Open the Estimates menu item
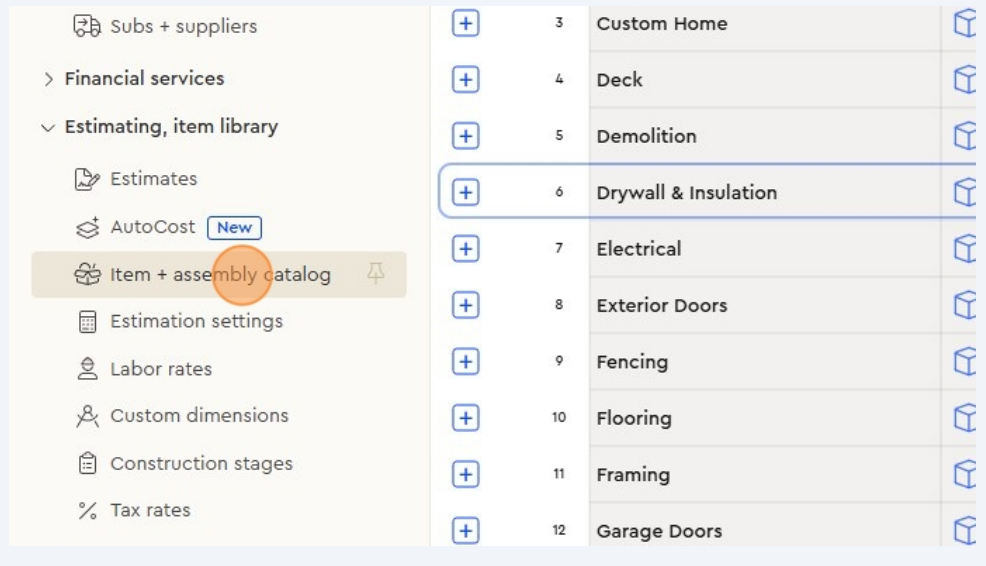 153,179
